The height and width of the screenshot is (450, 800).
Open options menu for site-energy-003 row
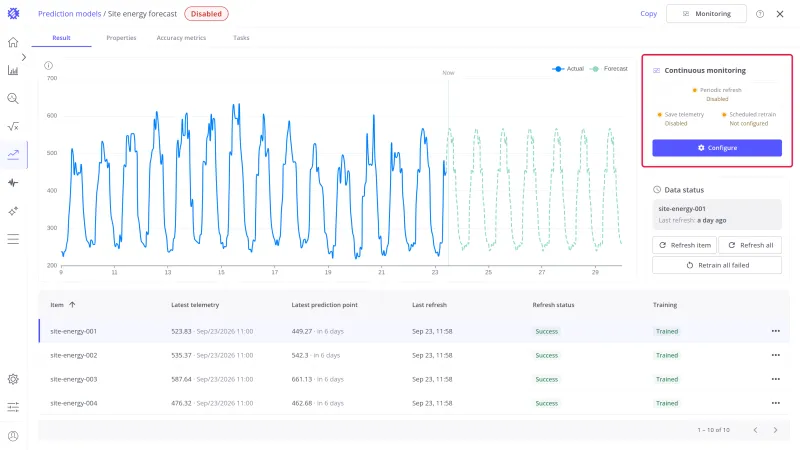coord(776,379)
